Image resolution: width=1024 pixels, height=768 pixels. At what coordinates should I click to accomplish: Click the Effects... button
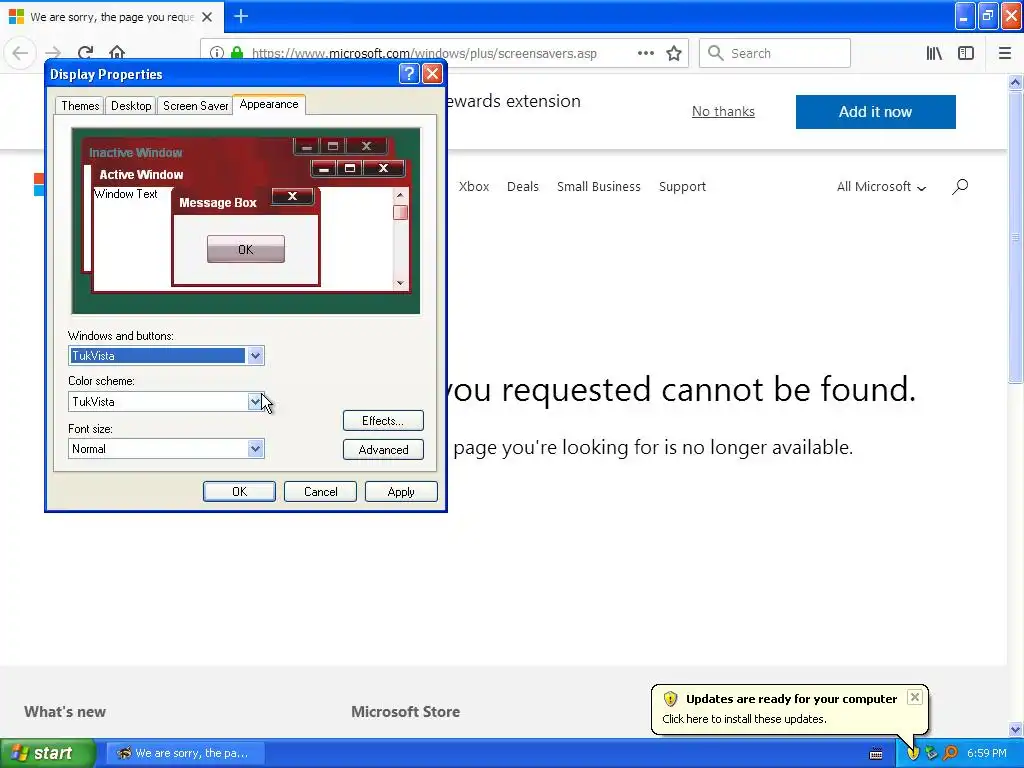(x=383, y=421)
